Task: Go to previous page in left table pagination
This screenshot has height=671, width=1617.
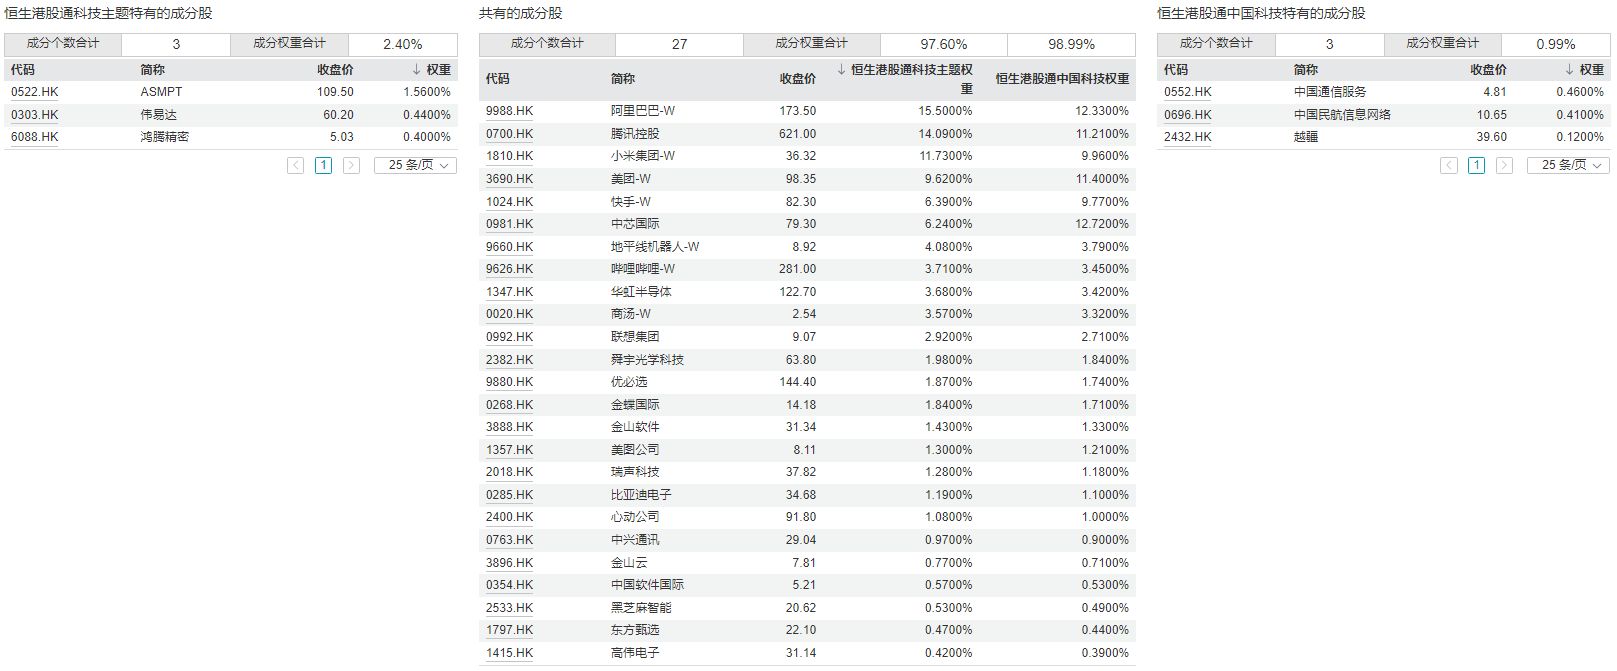Action: click(295, 165)
